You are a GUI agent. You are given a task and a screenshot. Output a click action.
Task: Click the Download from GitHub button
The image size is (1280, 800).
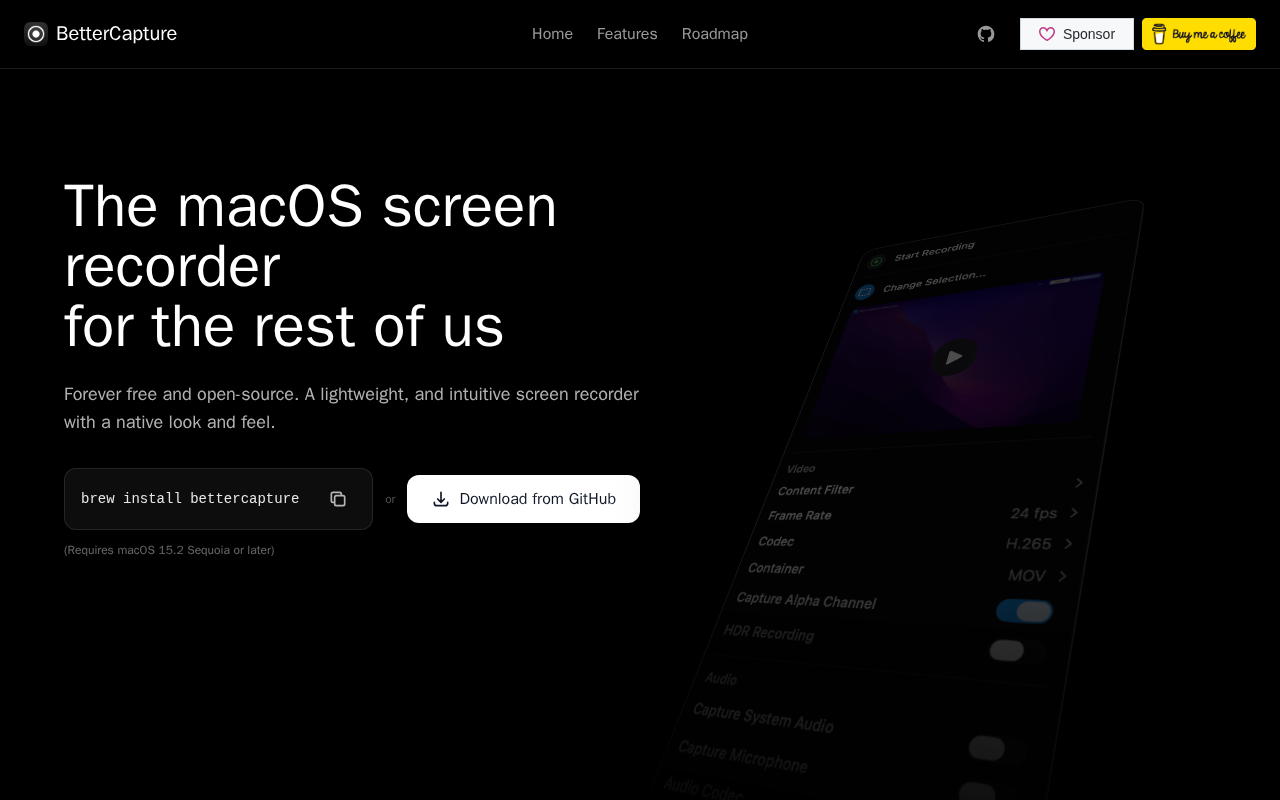(523, 499)
